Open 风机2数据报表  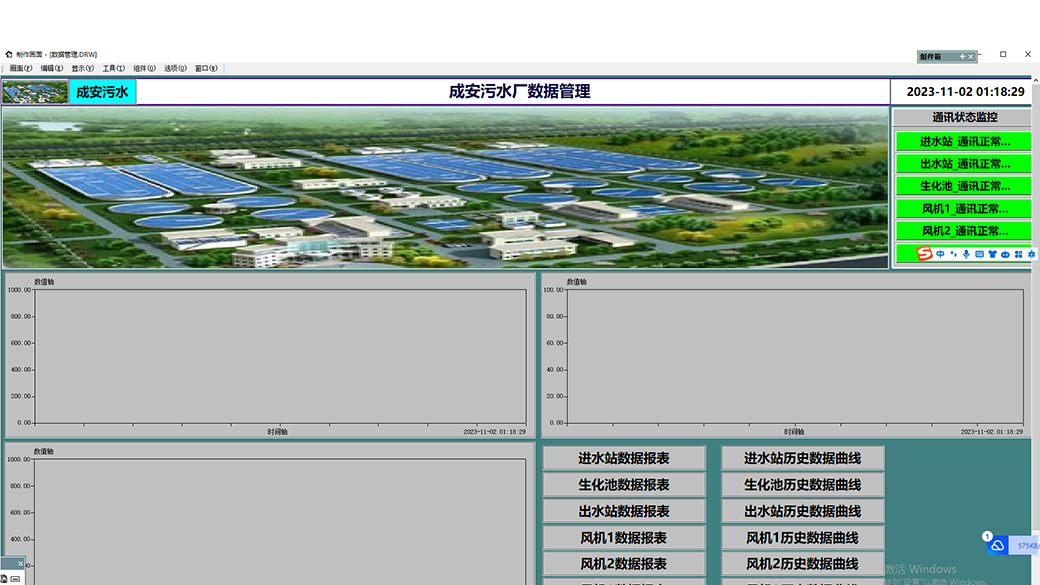(623, 564)
